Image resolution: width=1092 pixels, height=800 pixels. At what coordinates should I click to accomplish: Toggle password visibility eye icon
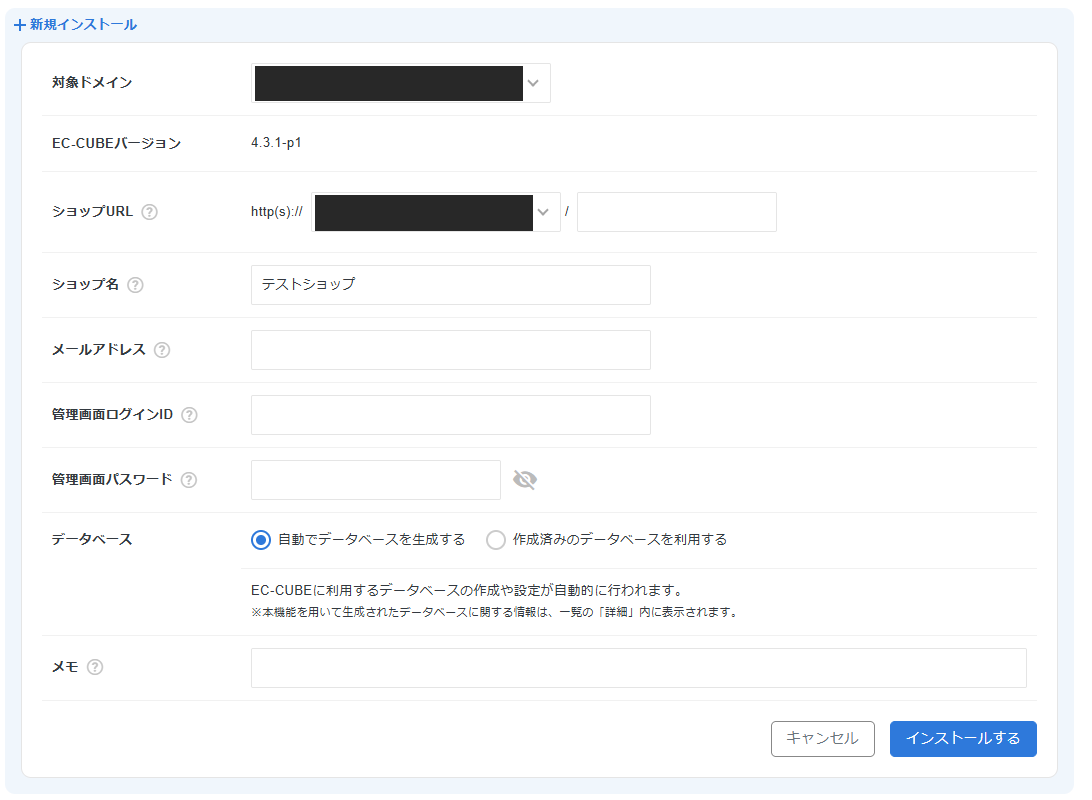(x=525, y=480)
